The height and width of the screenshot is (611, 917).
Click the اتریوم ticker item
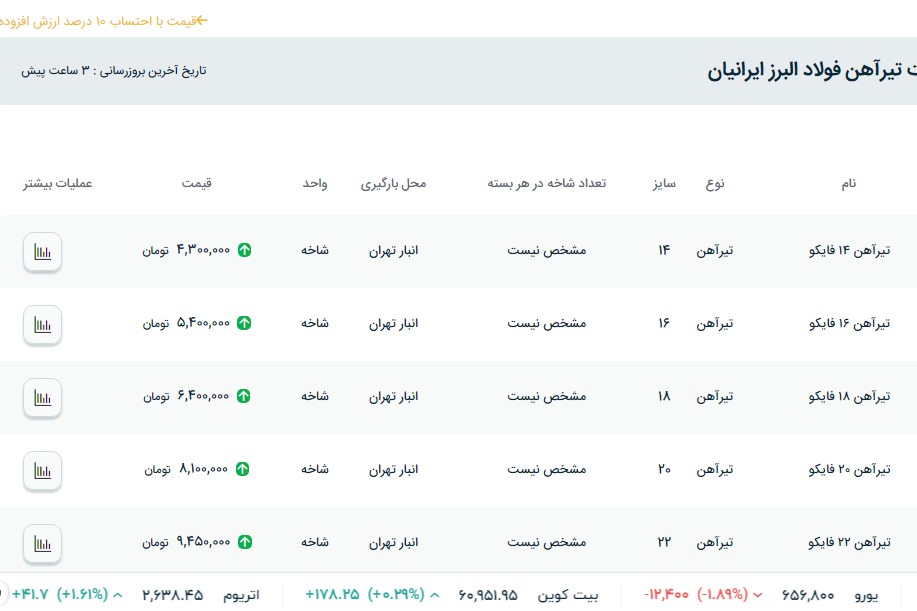tap(239, 594)
